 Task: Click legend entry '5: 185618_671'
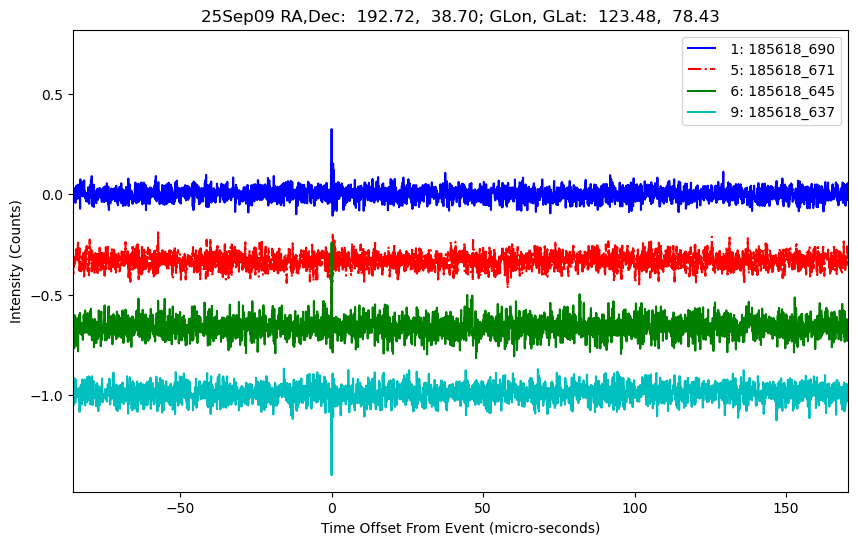point(782,70)
